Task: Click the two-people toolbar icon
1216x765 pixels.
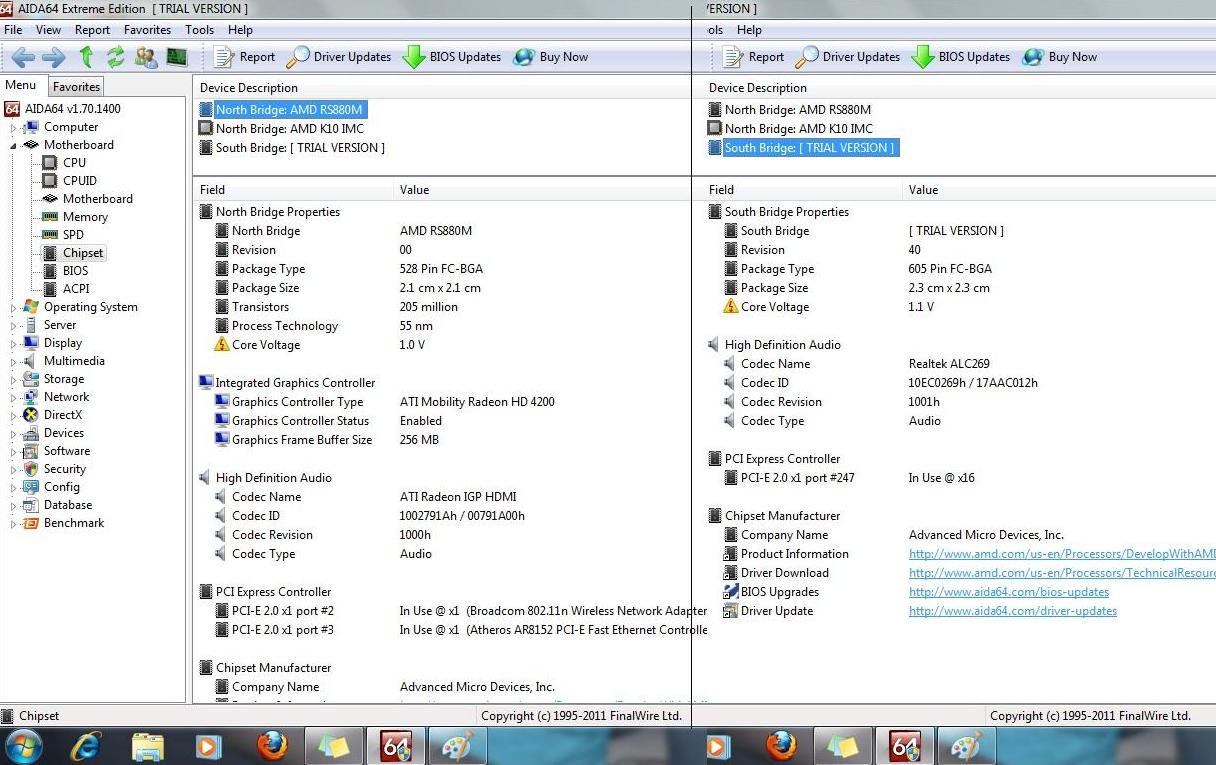Action: (146, 57)
